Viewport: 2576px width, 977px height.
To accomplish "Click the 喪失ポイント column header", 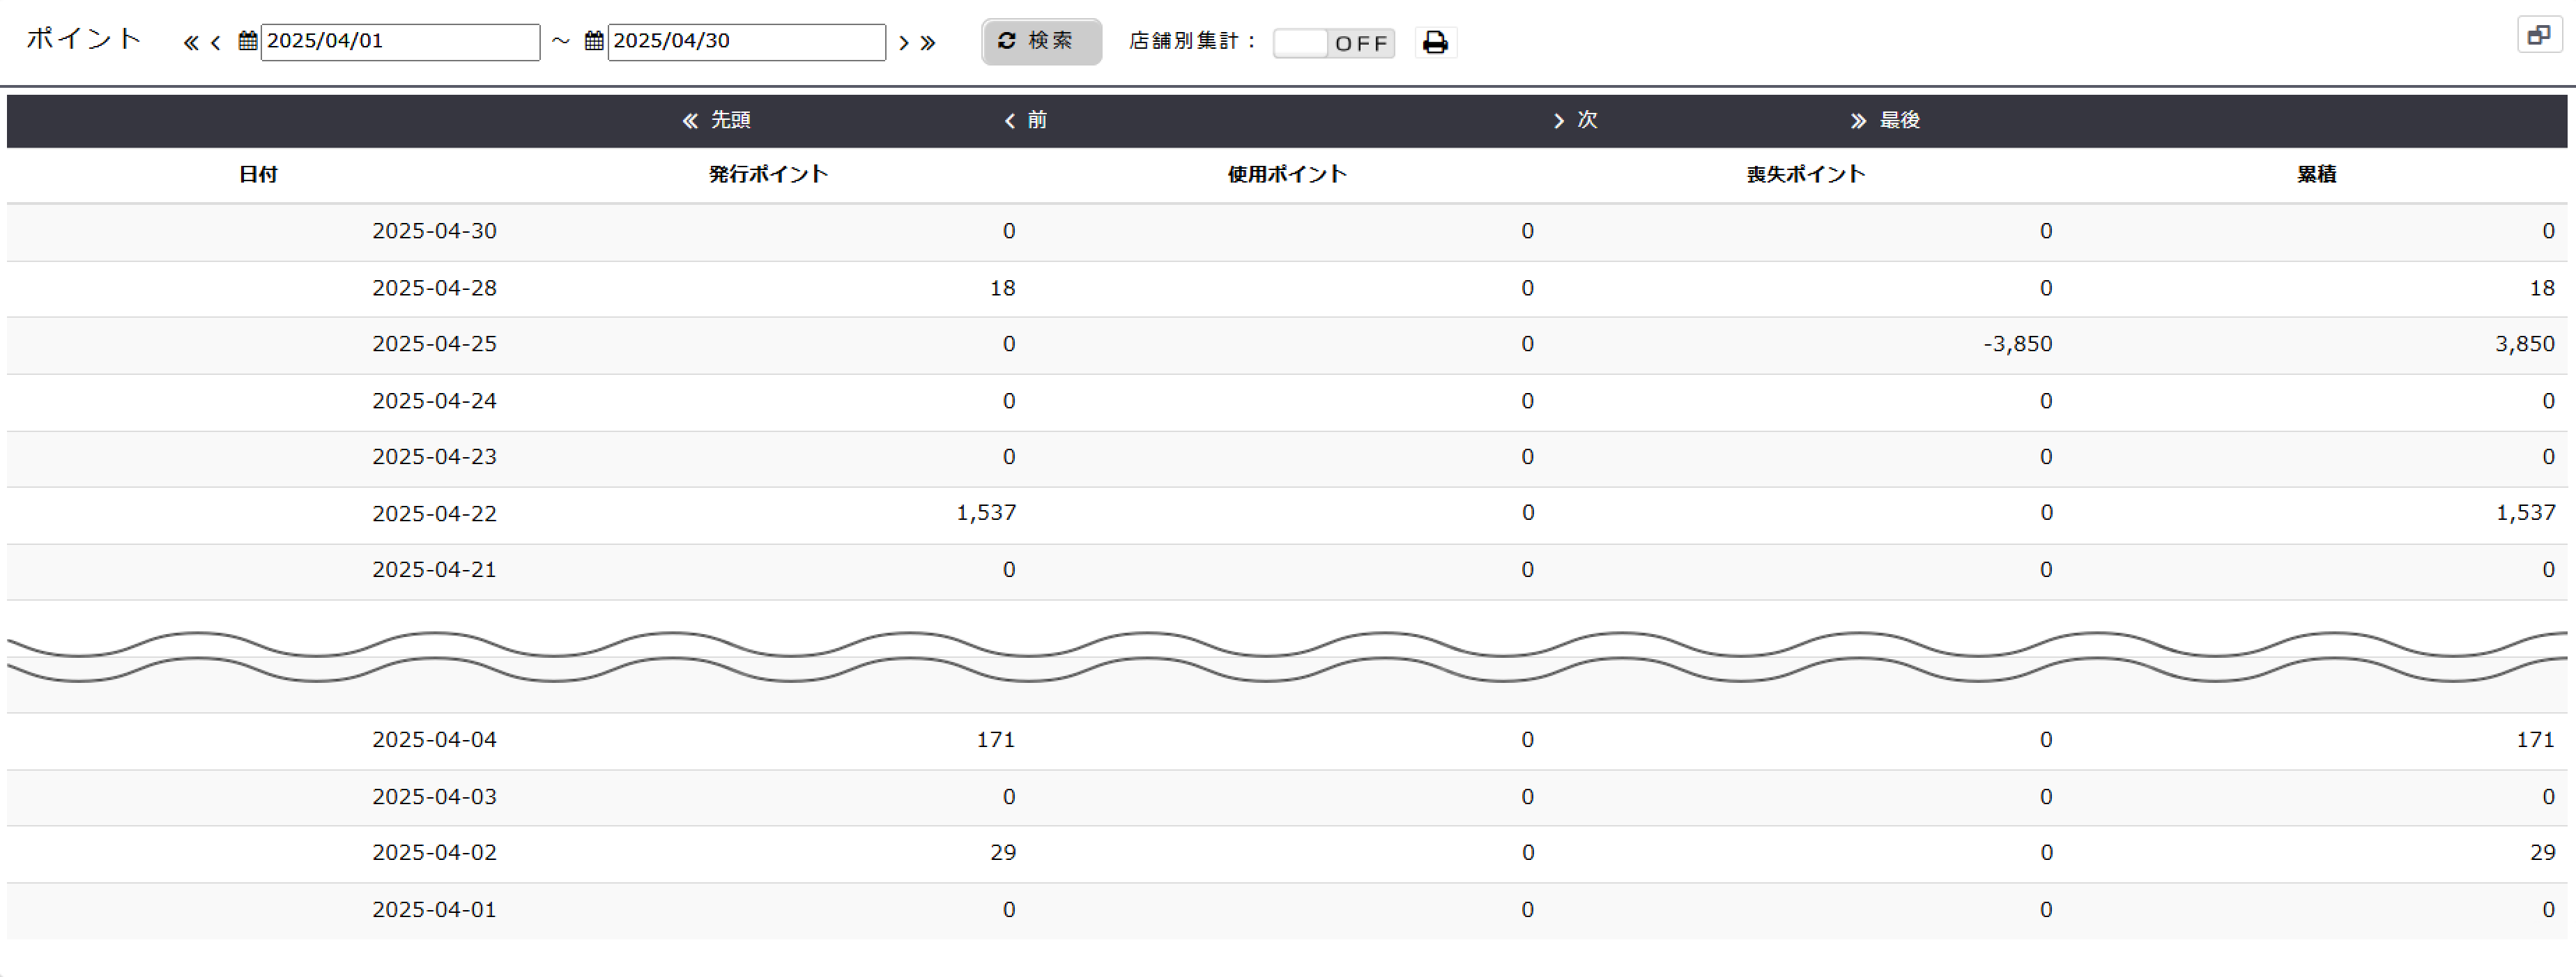I will 1806,174.
